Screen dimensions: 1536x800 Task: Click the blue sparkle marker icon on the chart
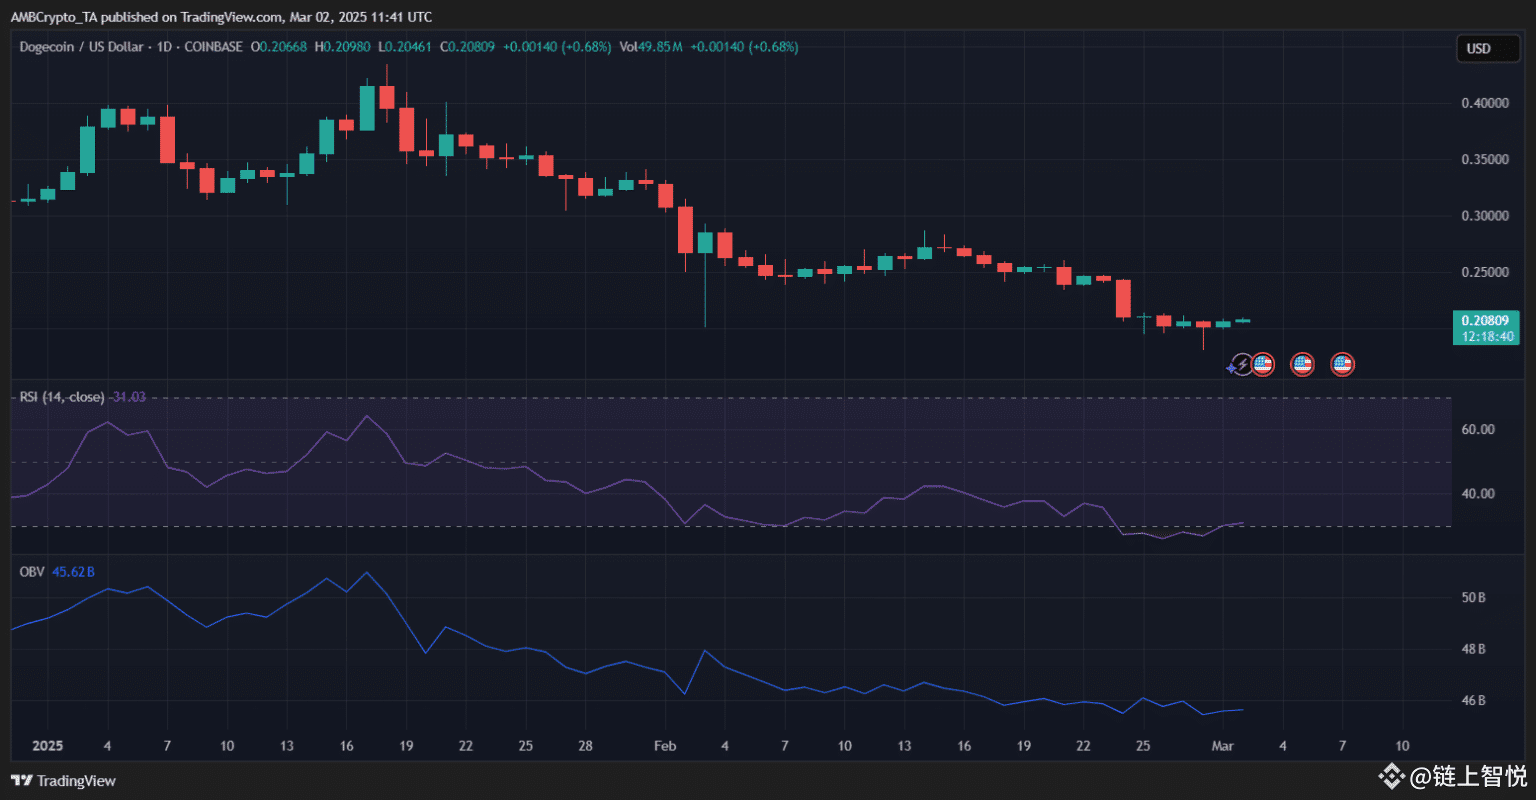(x=1230, y=367)
